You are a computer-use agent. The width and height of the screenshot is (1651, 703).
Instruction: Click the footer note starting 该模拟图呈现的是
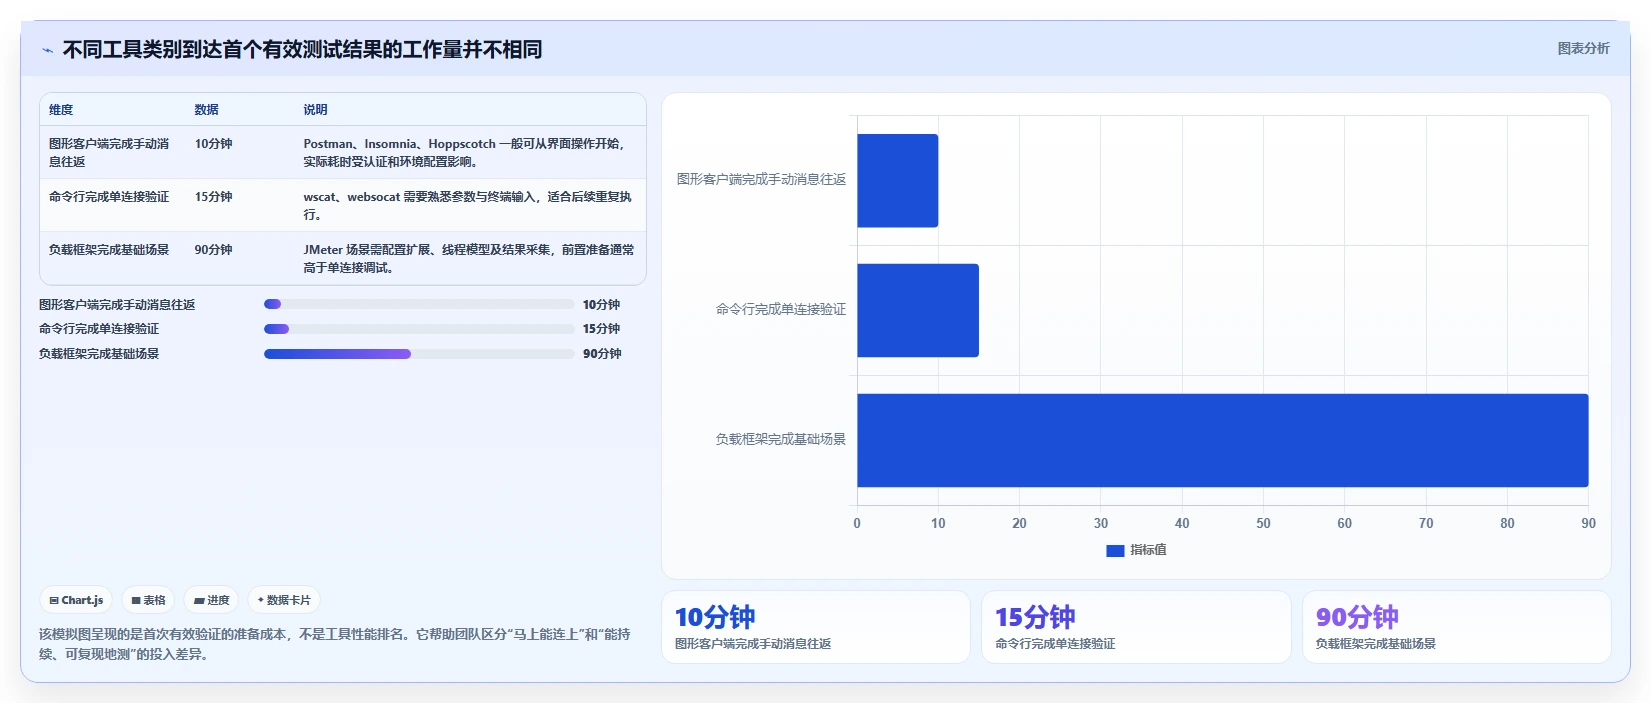(335, 644)
